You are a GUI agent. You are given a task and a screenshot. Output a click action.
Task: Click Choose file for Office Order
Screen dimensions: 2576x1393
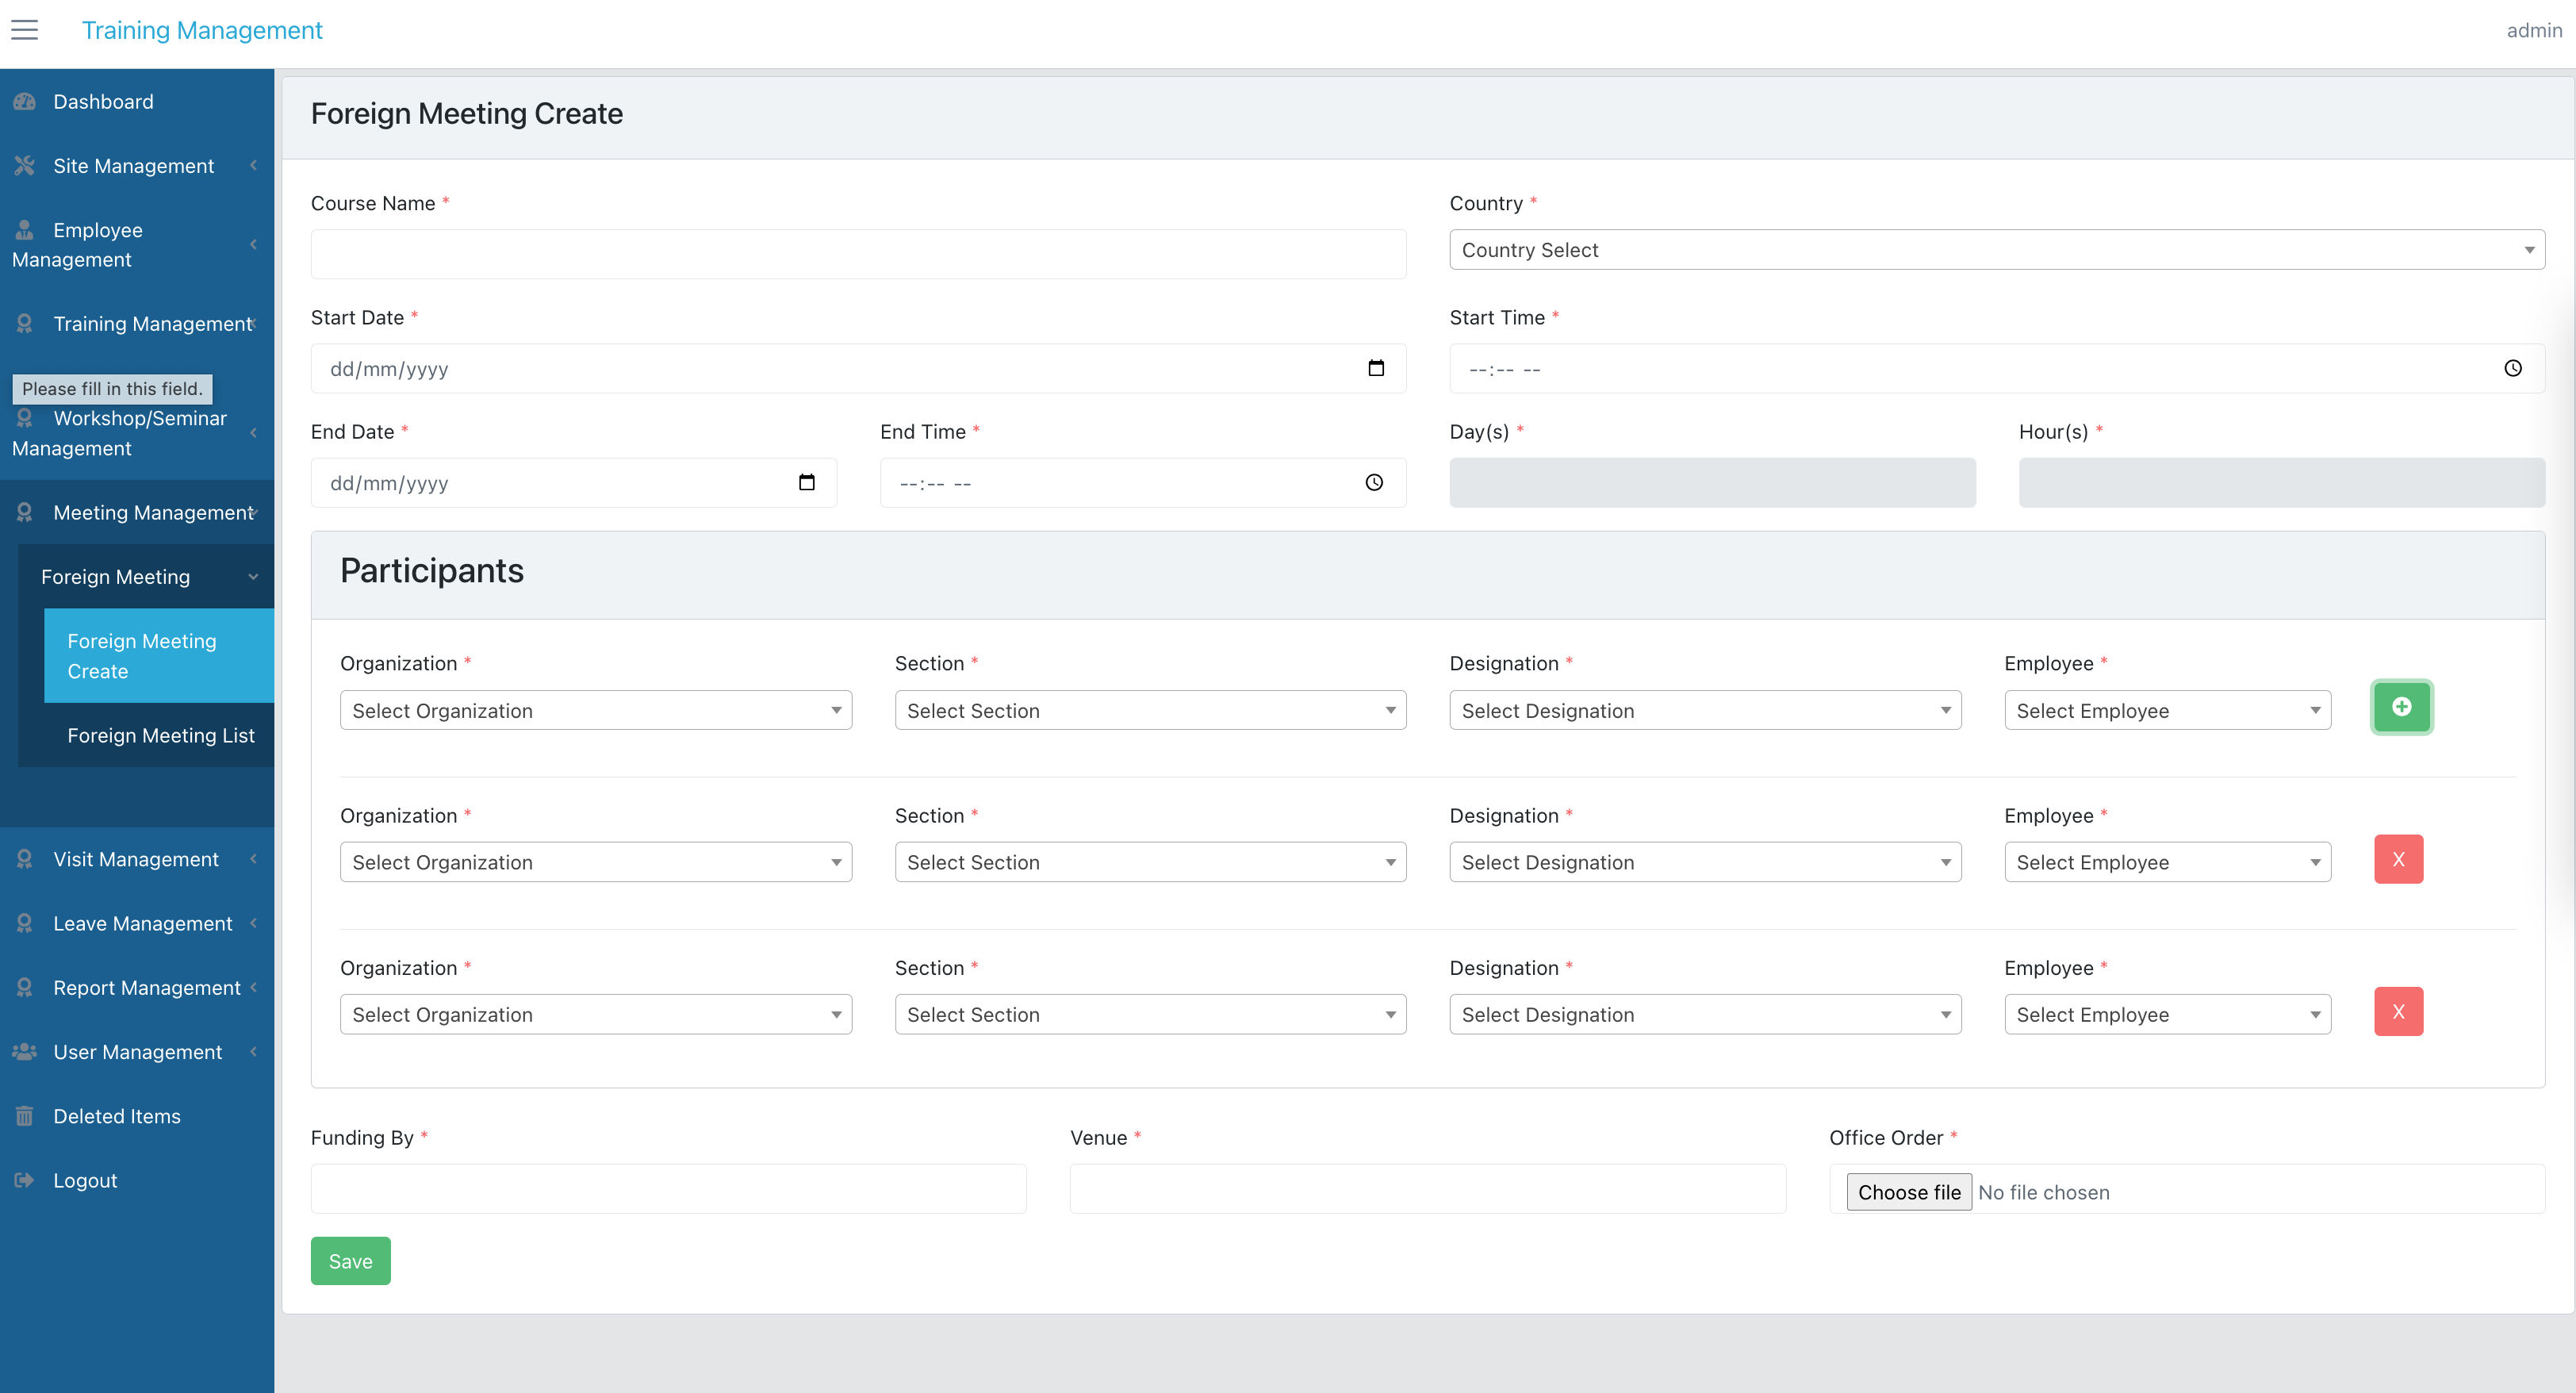pyautogui.click(x=1908, y=1192)
